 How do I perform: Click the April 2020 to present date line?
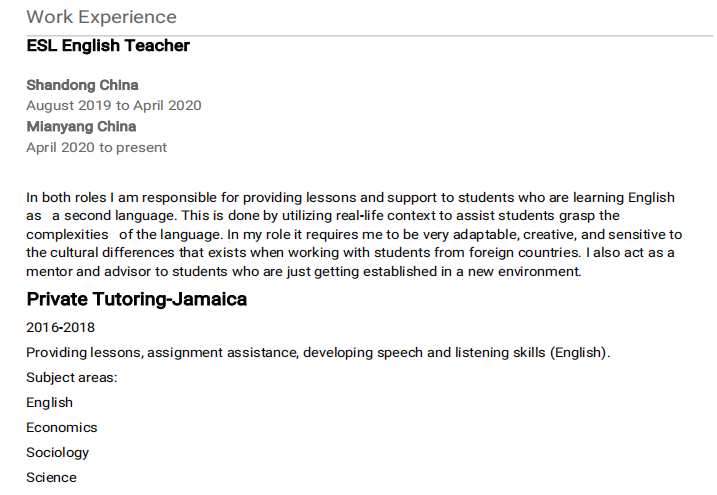tap(96, 148)
